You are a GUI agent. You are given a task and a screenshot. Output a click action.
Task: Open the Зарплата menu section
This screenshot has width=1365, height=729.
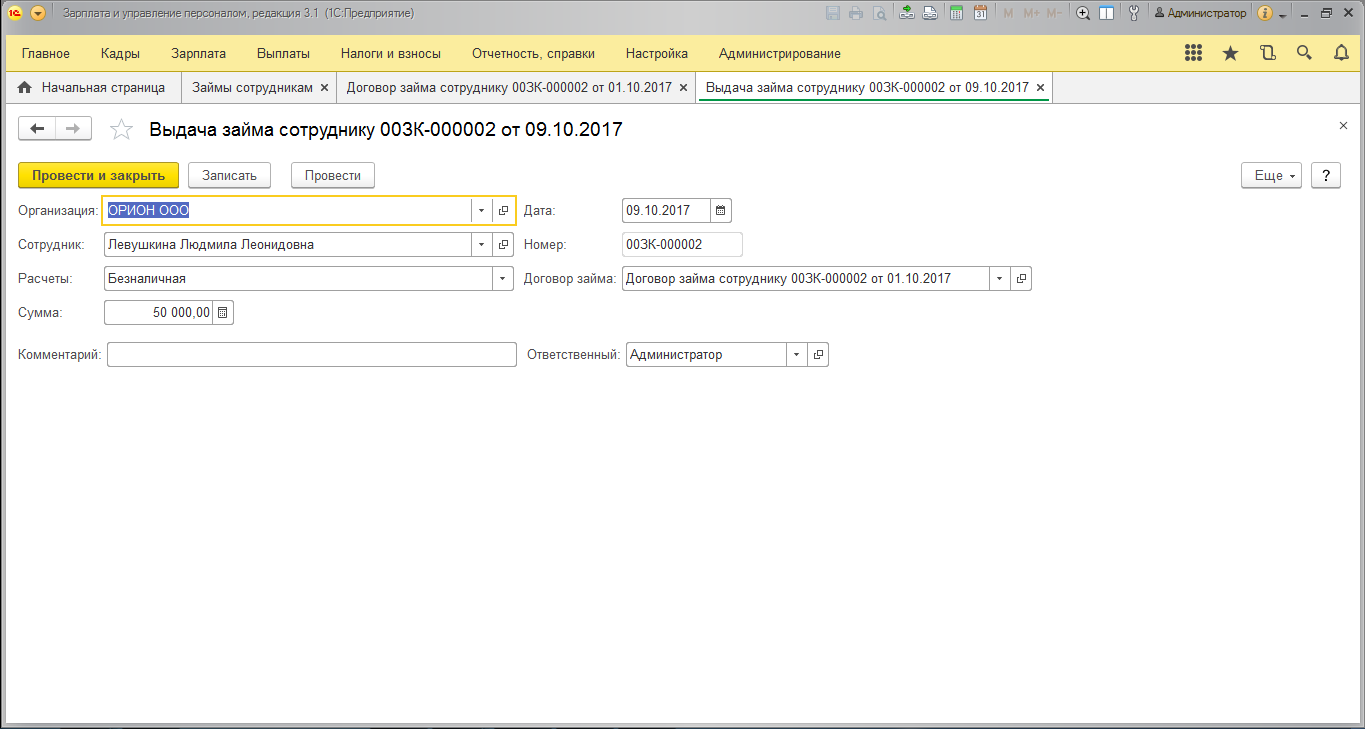point(198,53)
